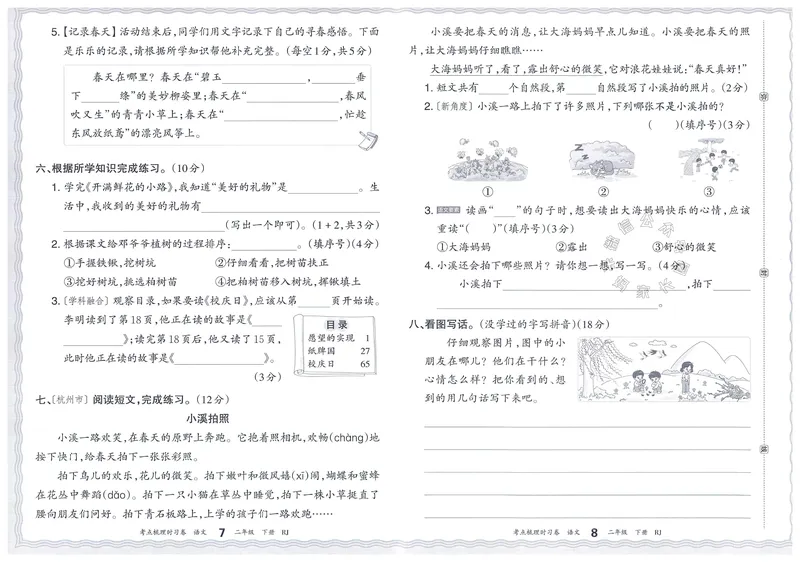Click the '枝庆日 65' entry in 目录
Screen dimensions: 800x562
pos(339,364)
